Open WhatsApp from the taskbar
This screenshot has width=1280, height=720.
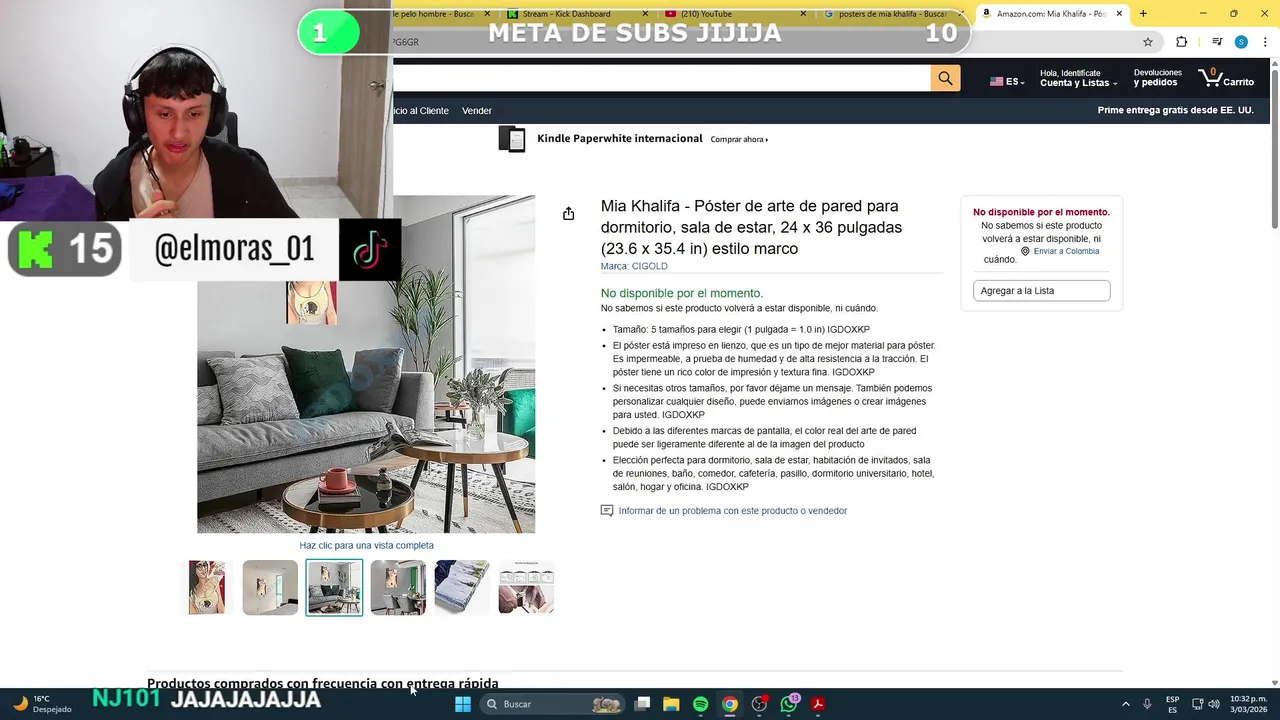(x=789, y=704)
